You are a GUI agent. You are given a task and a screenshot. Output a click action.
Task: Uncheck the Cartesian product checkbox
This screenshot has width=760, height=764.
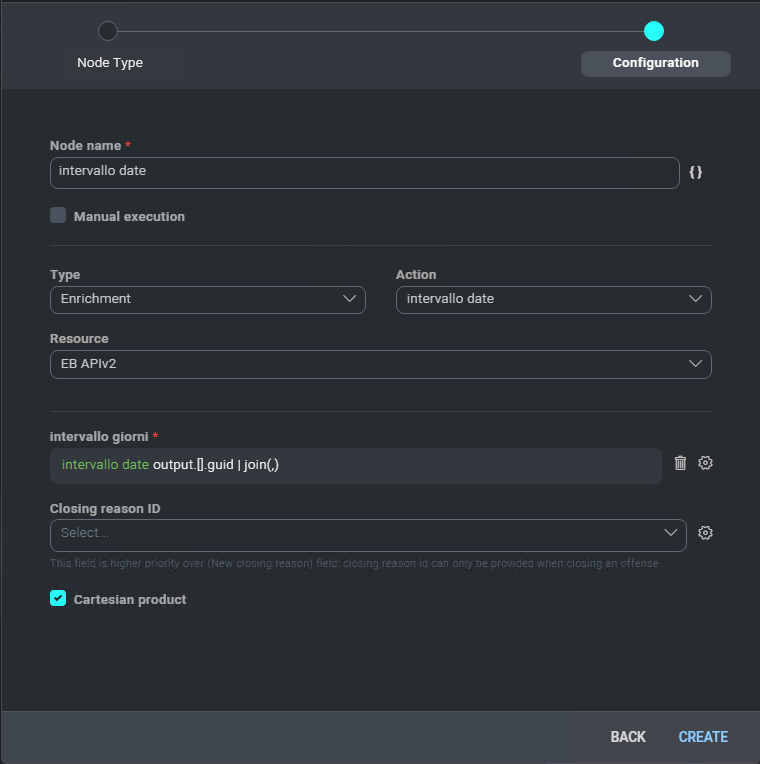(x=58, y=598)
